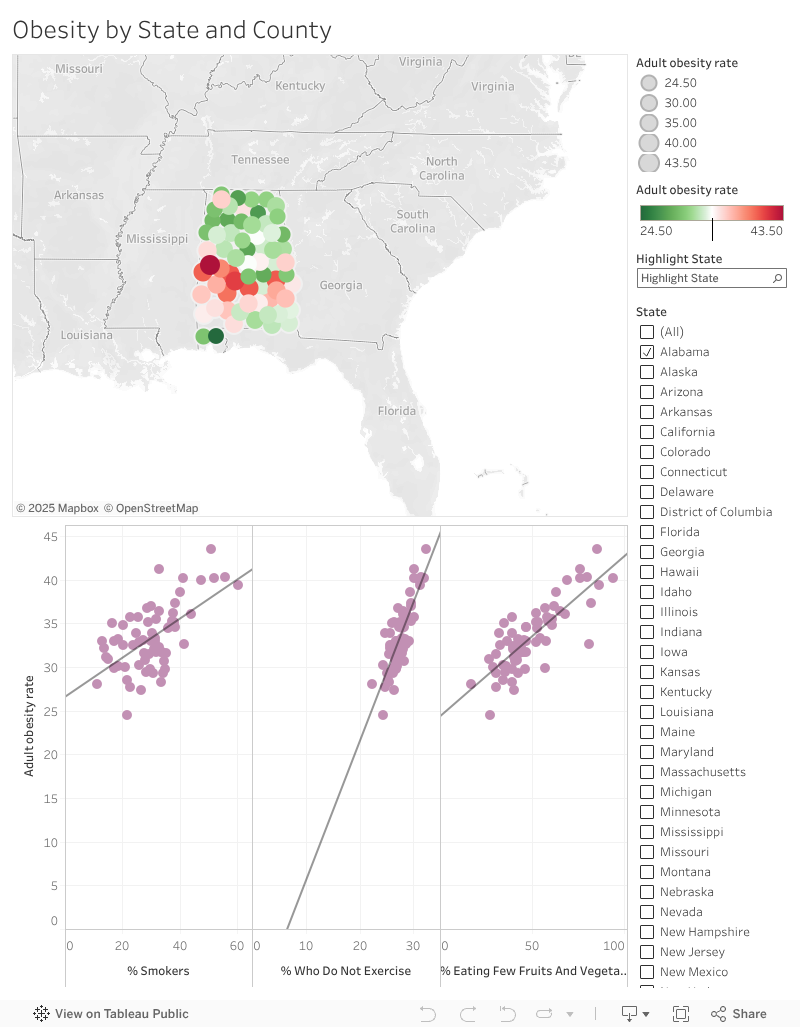Enter full screen mode
800x1027 pixels.
point(681,1014)
